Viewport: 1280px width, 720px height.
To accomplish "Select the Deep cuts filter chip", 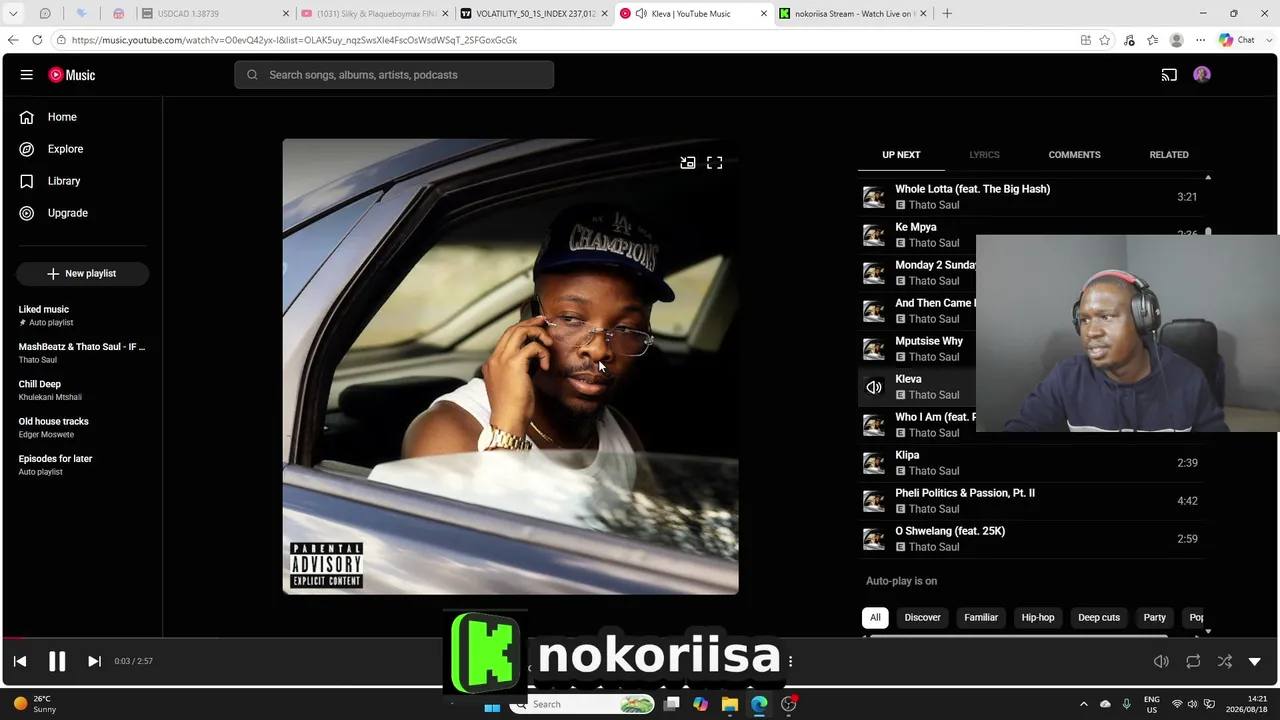I will (x=1099, y=618).
